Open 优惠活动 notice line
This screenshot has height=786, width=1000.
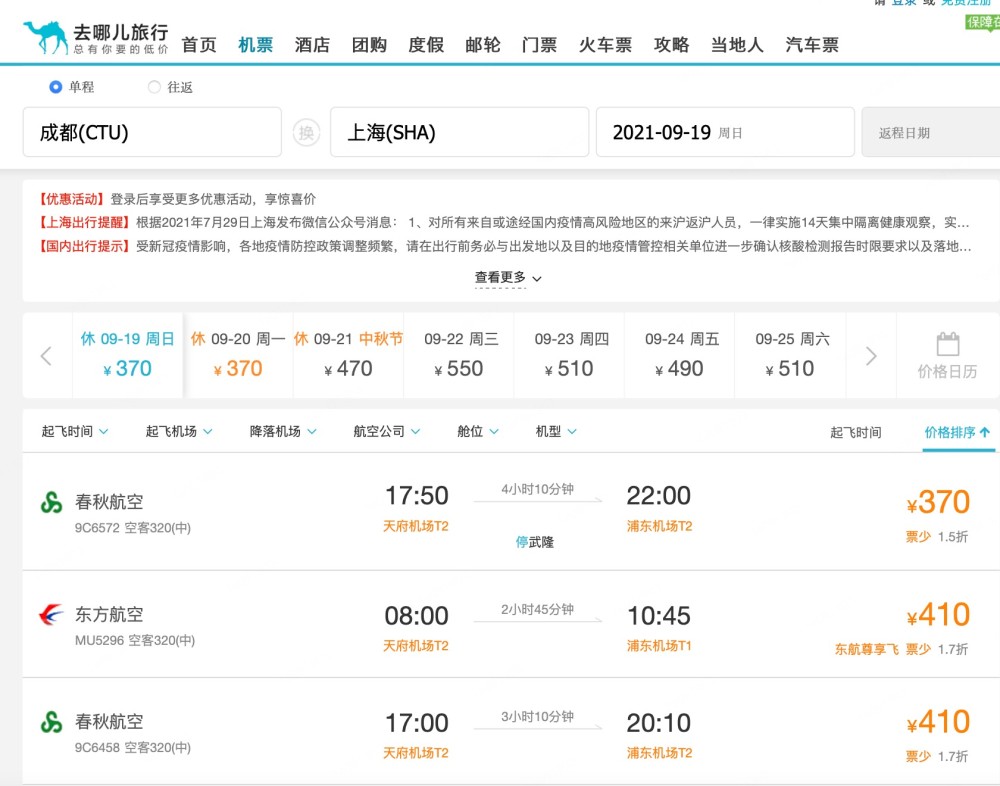[x=177, y=199]
